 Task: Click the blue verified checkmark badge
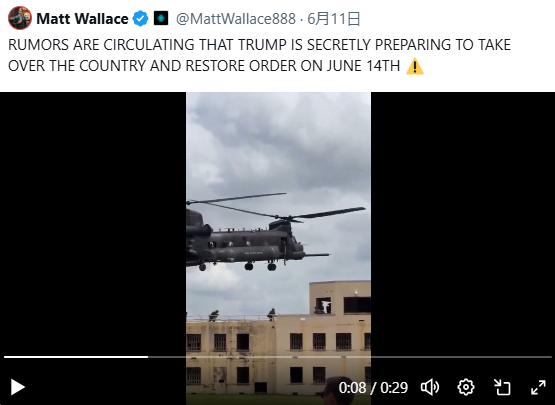pyautogui.click(x=141, y=18)
